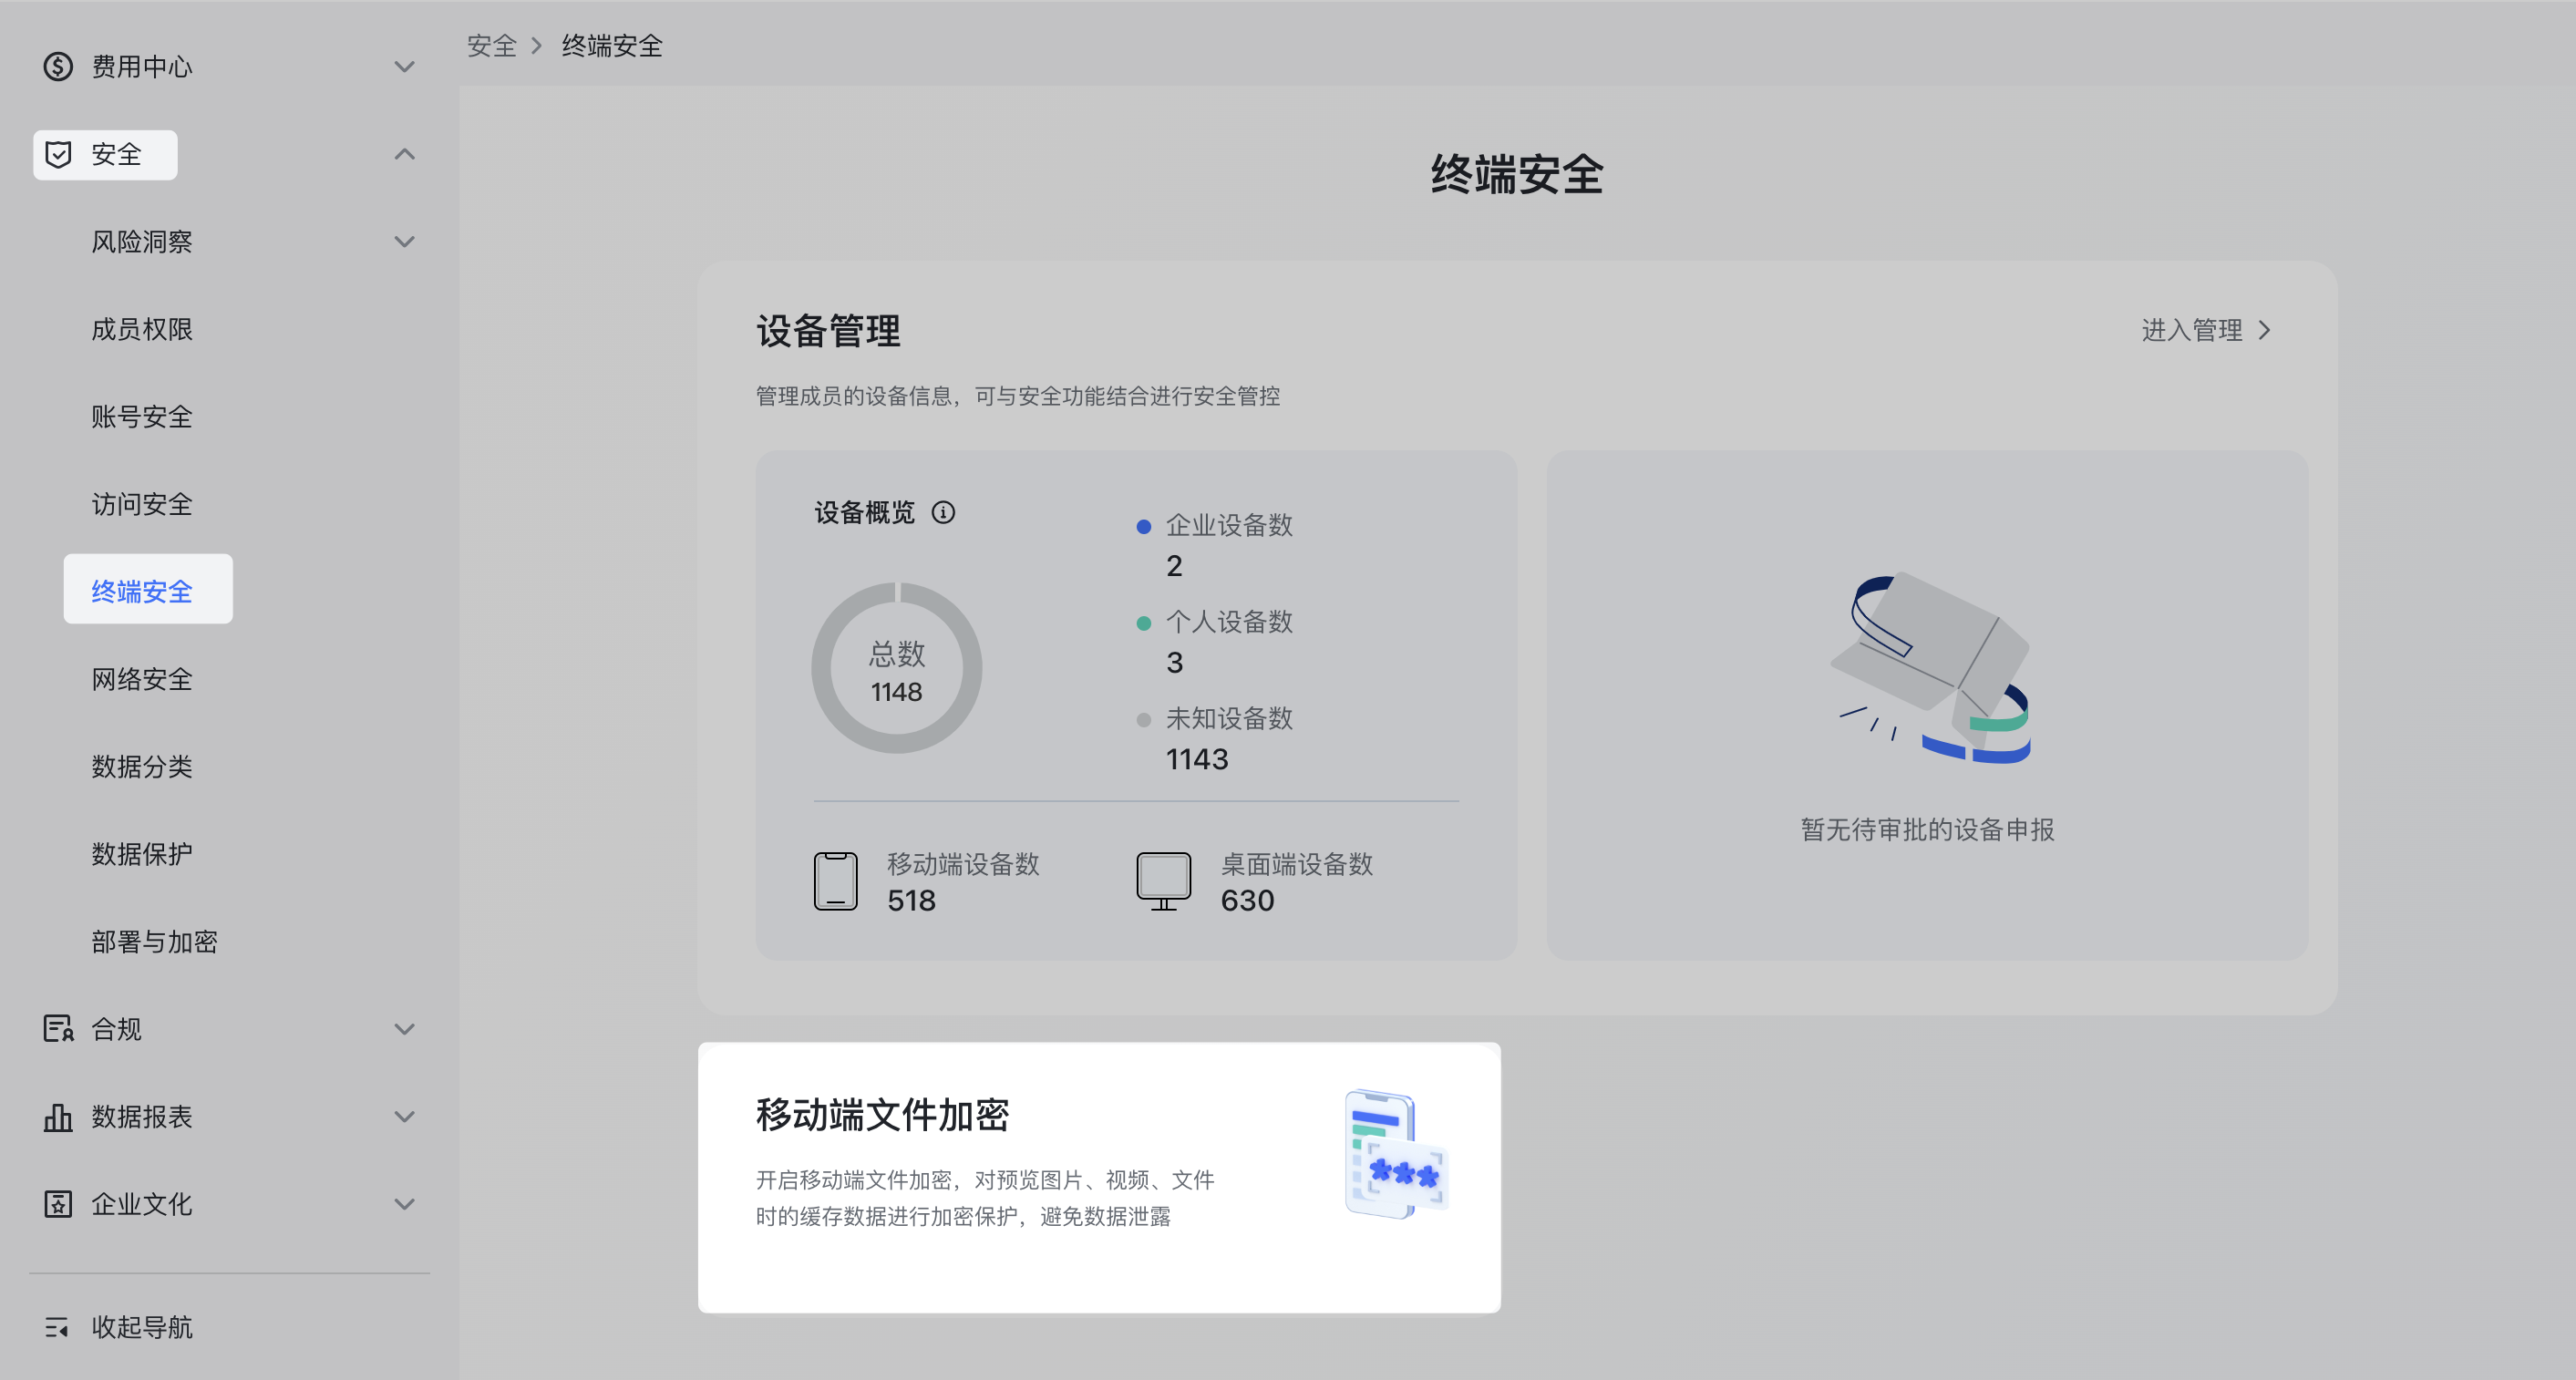
Task: Click the green dot for 个人设备数
Action: point(1144,622)
